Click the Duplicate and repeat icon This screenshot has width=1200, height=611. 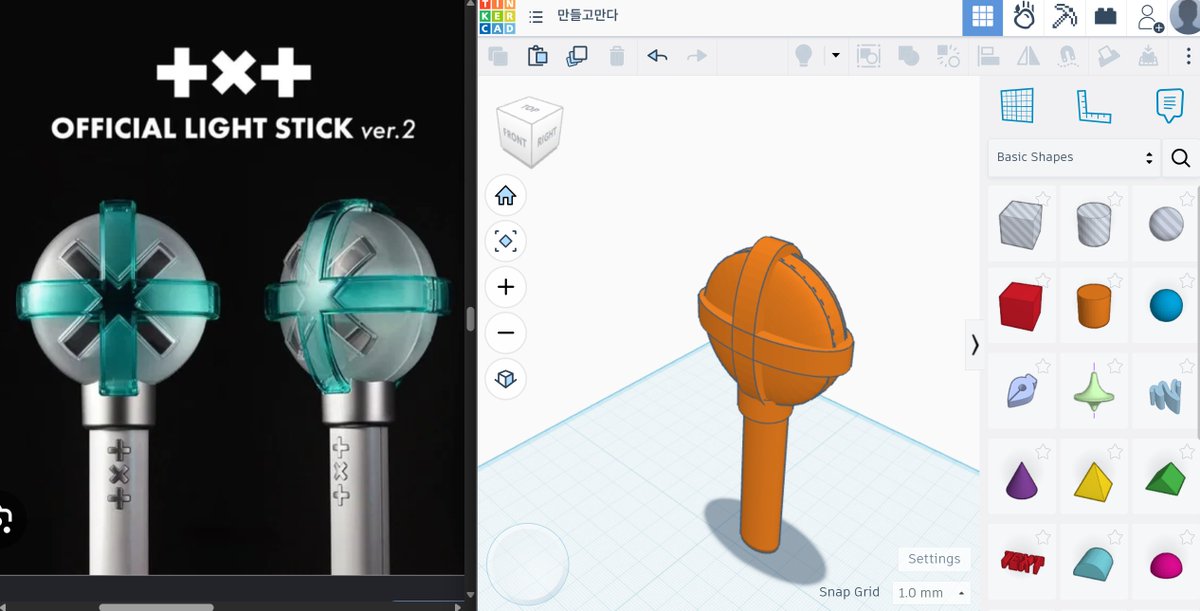pyautogui.click(x=576, y=56)
